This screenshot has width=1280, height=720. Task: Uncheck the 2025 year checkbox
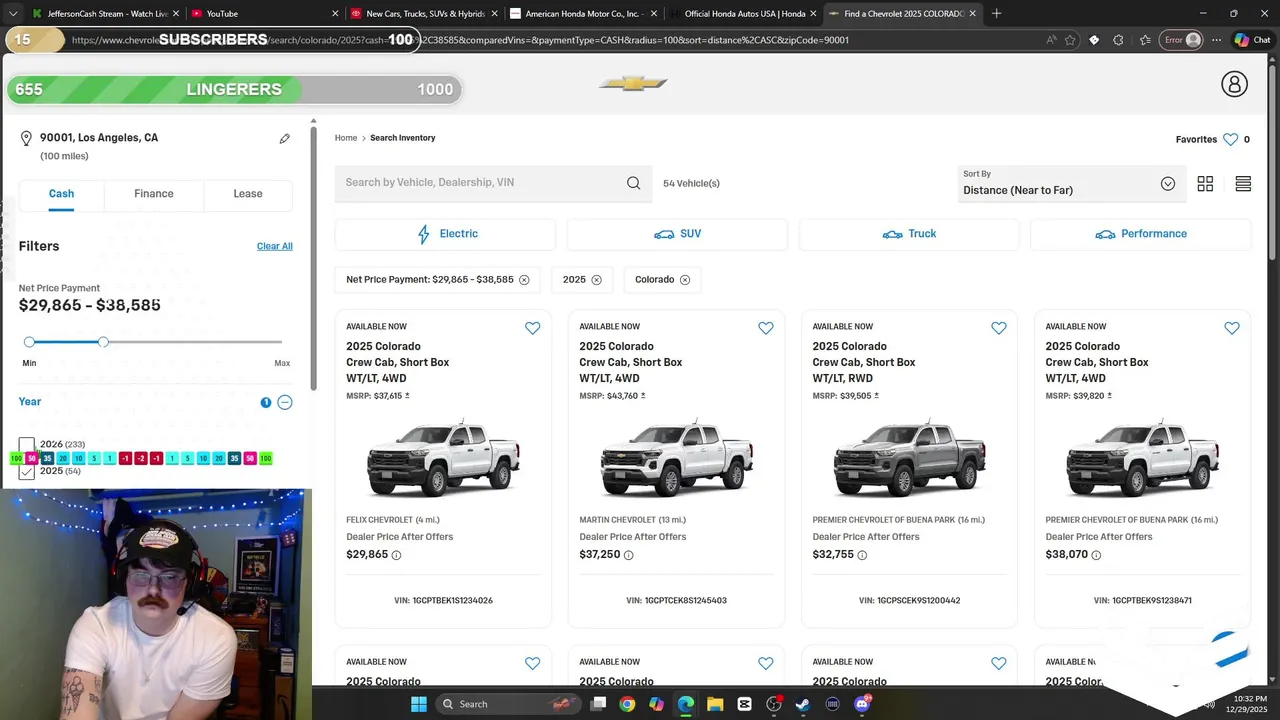26,472
